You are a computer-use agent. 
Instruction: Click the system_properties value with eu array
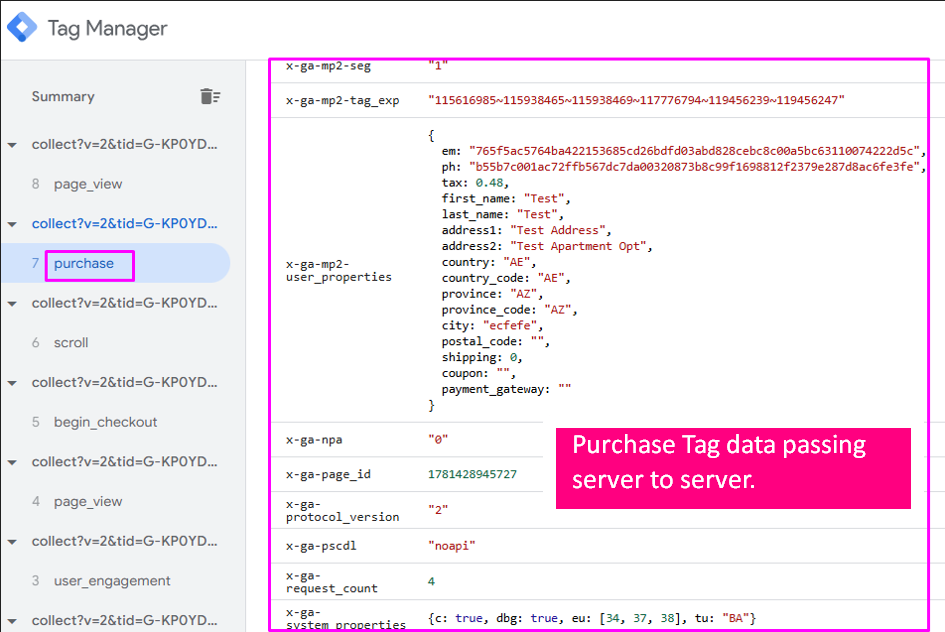[x=592, y=618]
